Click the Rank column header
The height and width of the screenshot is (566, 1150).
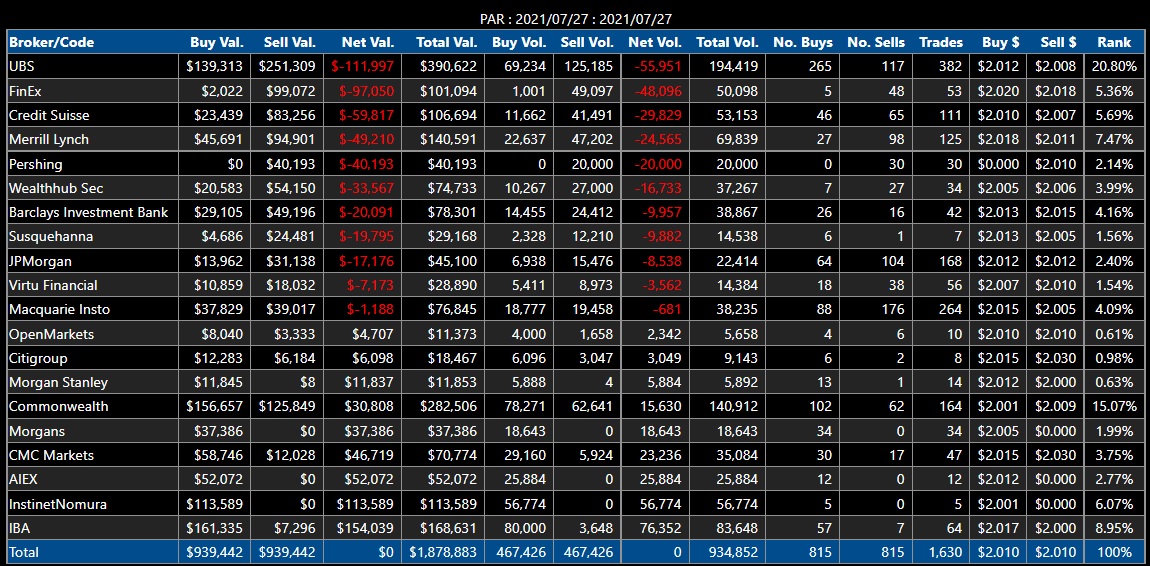click(1114, 43)
